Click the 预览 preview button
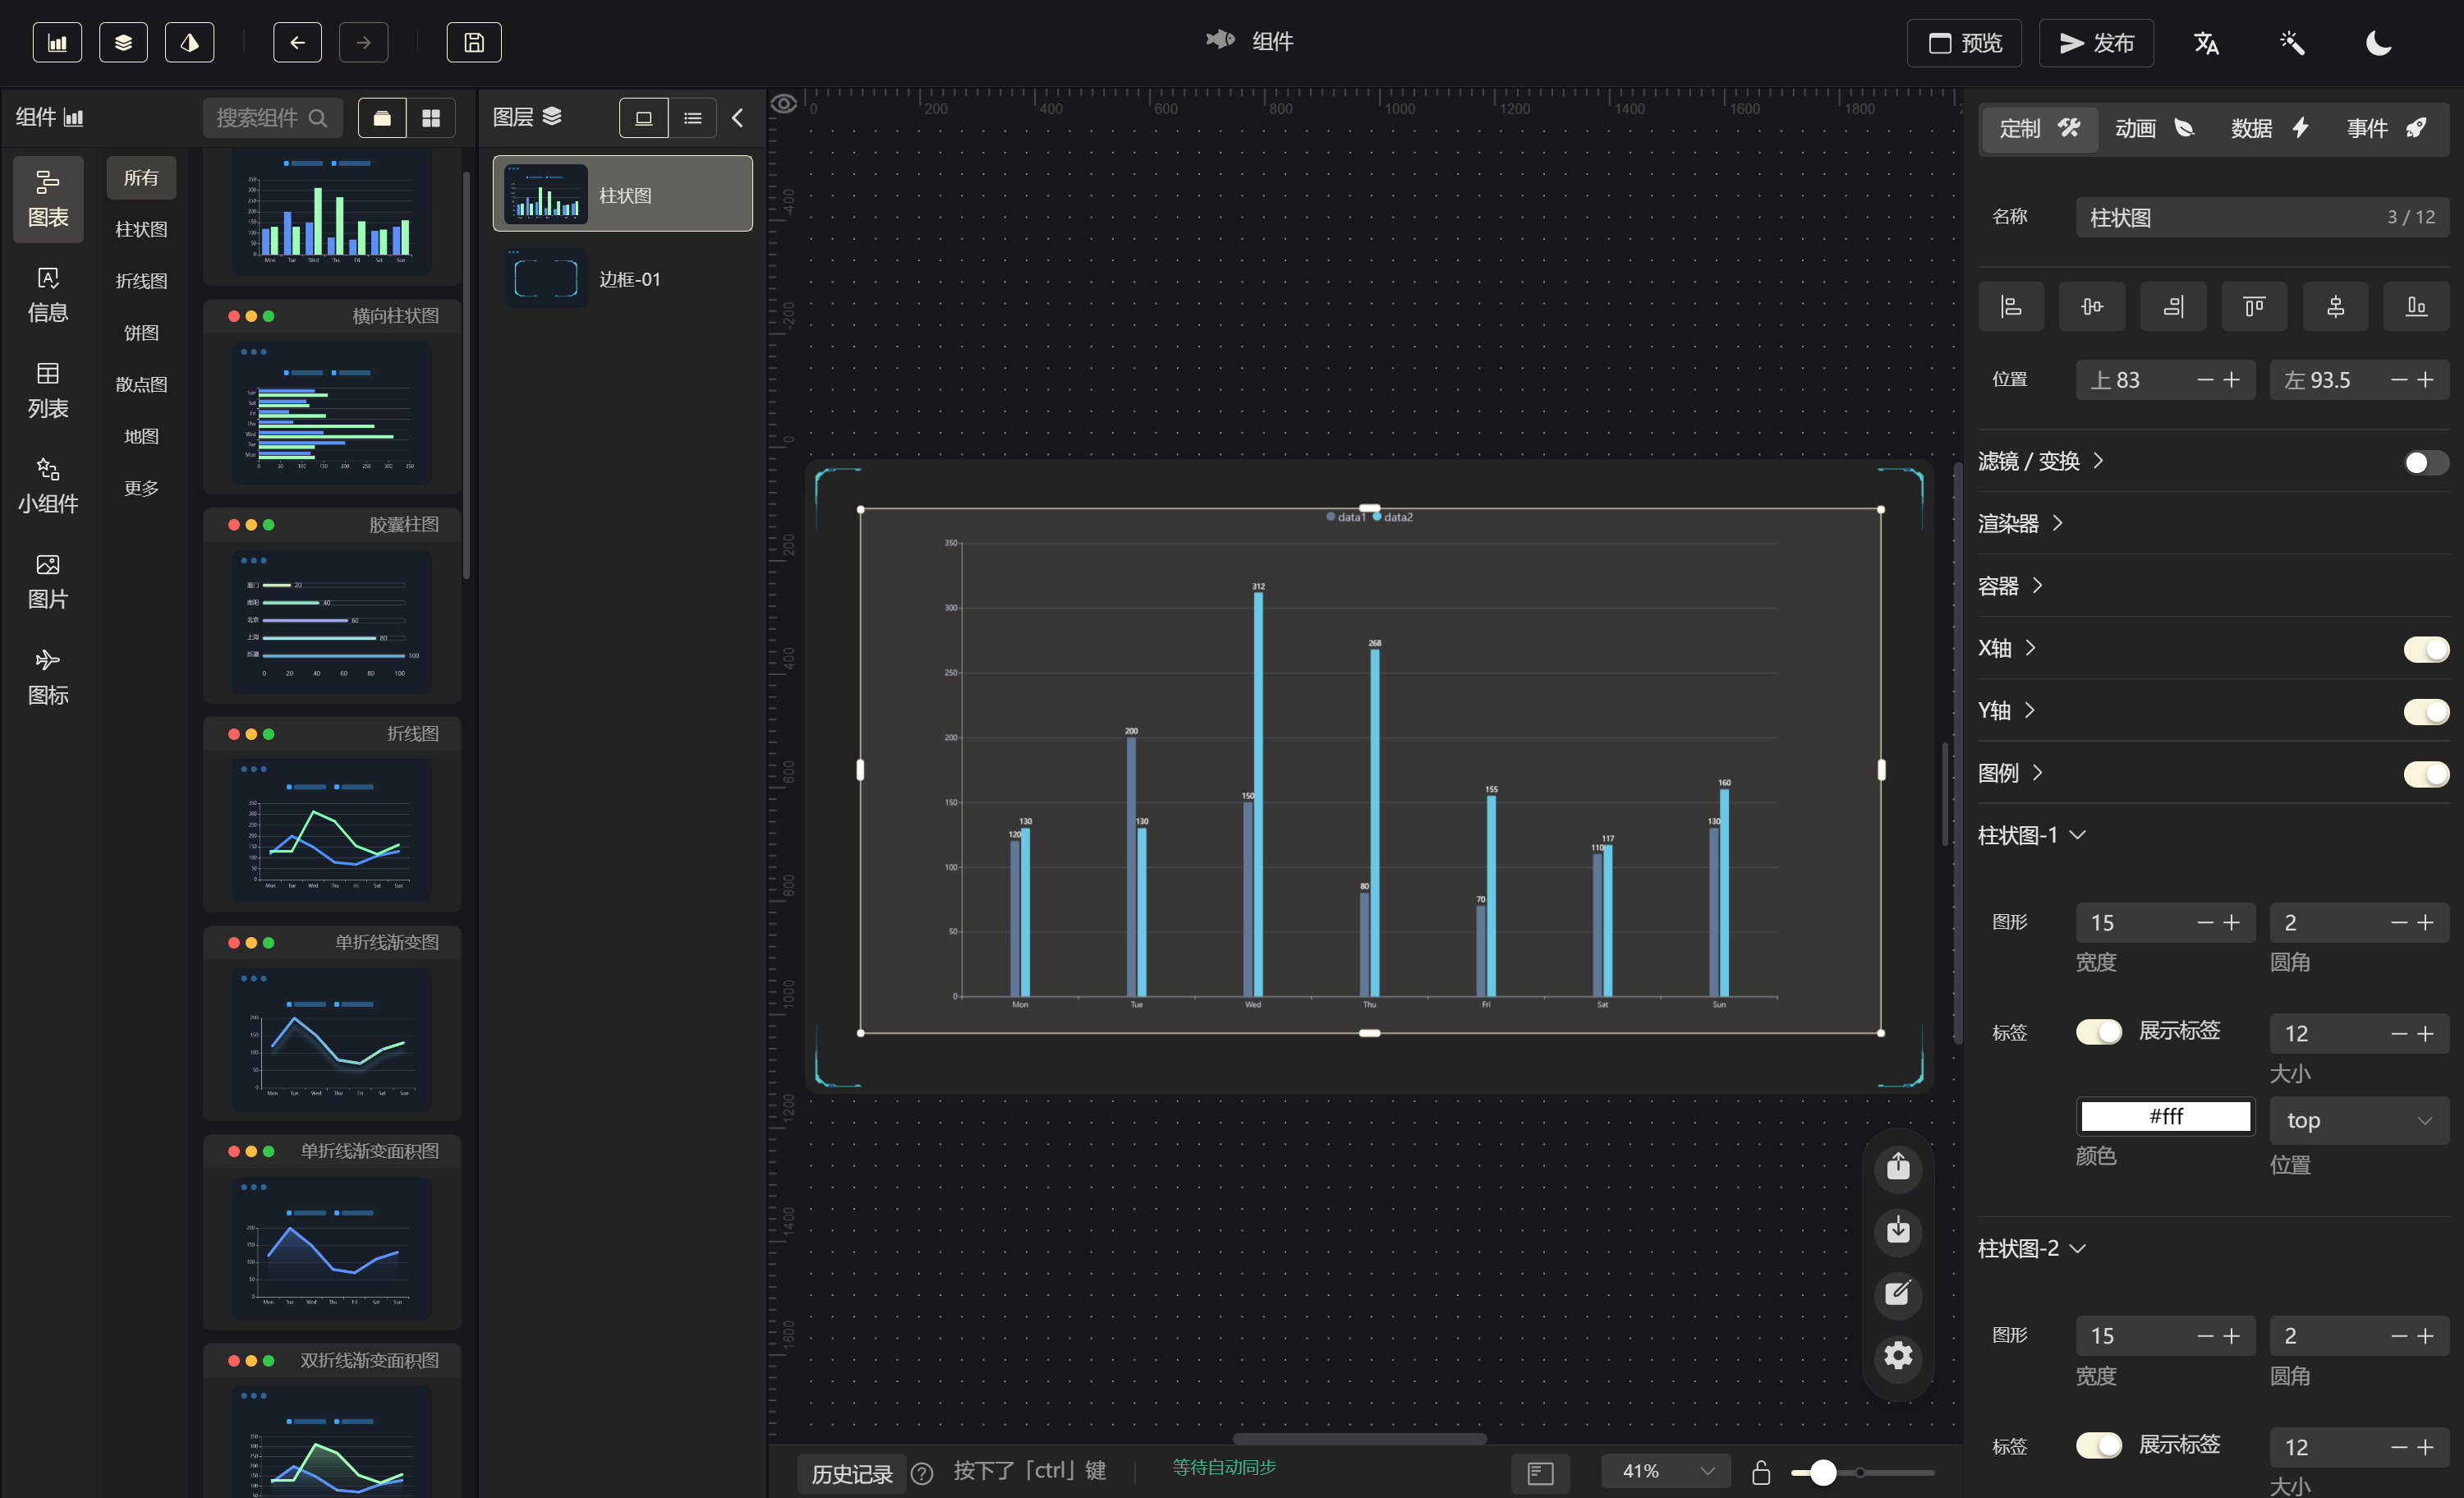Image resolution: width=2464 pixels, height=1498 pixels. (1964, 43)
